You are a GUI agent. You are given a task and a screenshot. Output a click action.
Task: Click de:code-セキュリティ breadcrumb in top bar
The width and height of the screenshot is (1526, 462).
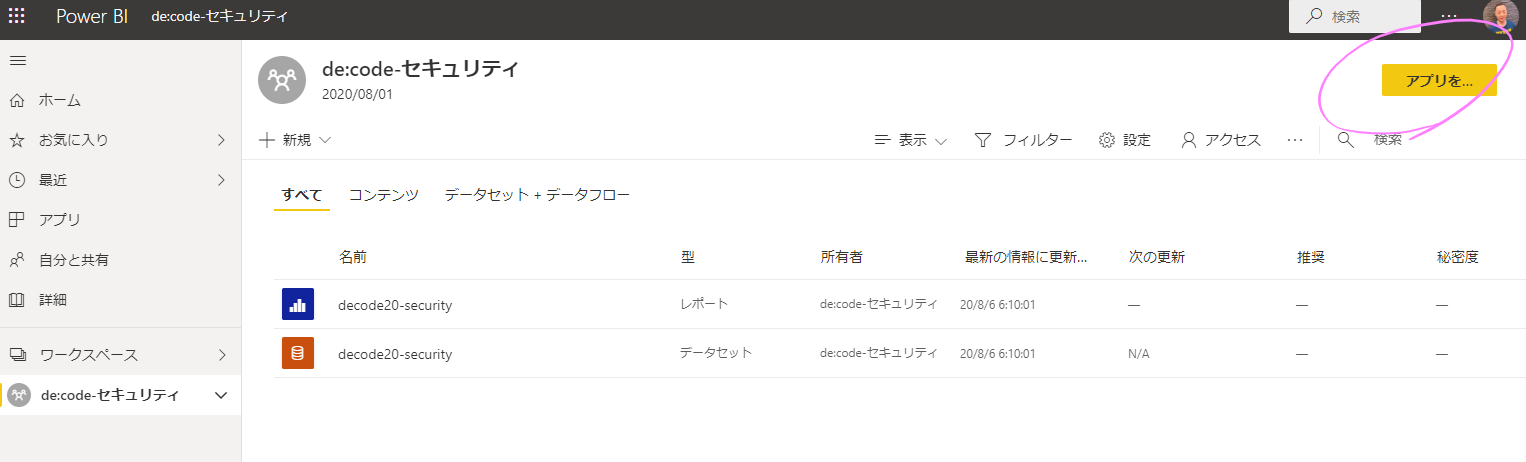click(220, 17)
